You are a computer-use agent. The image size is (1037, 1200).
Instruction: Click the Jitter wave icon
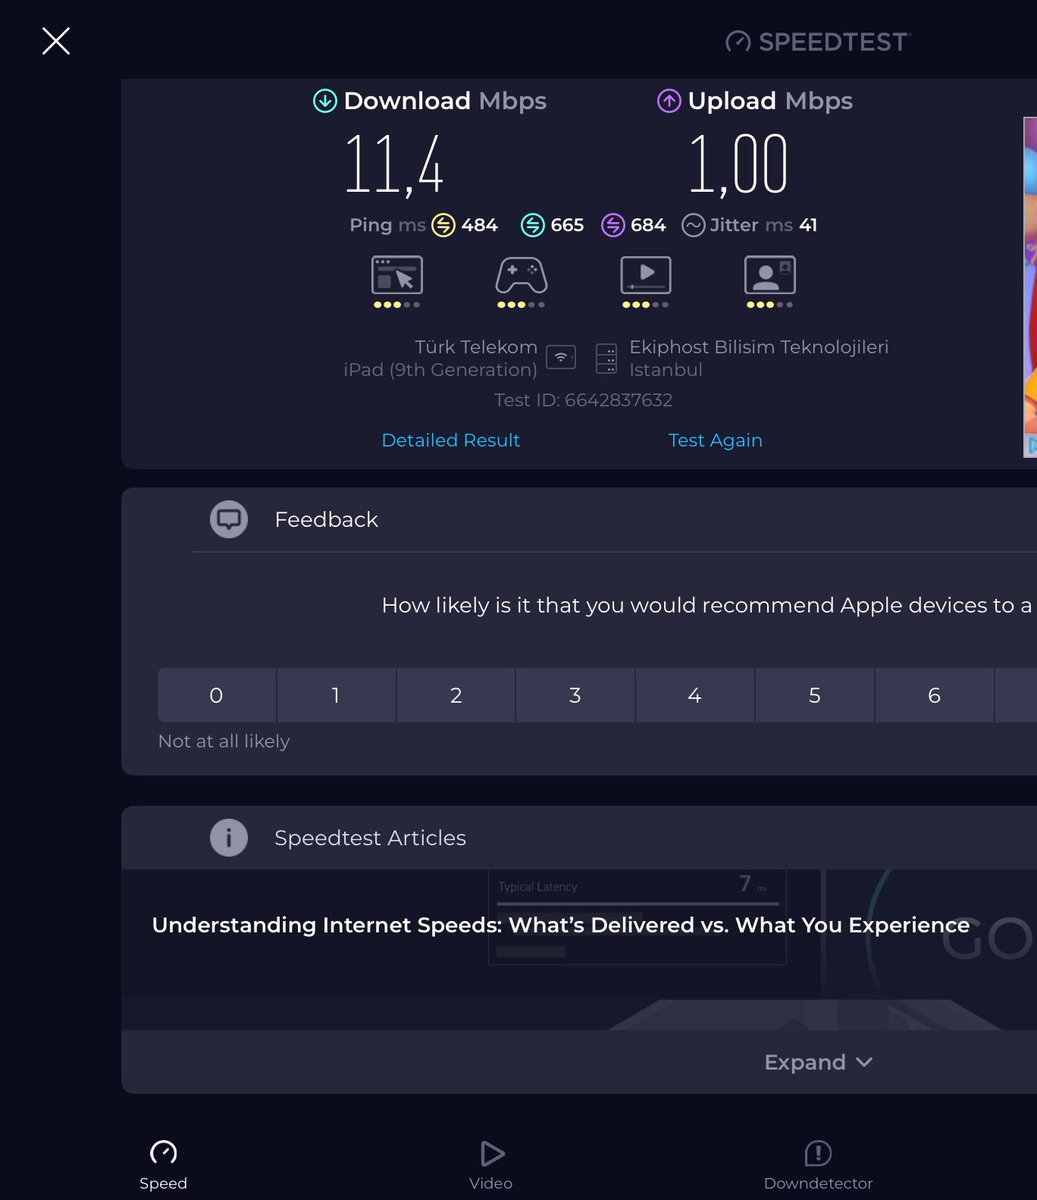pyautogui.click(x=693, y=225)
